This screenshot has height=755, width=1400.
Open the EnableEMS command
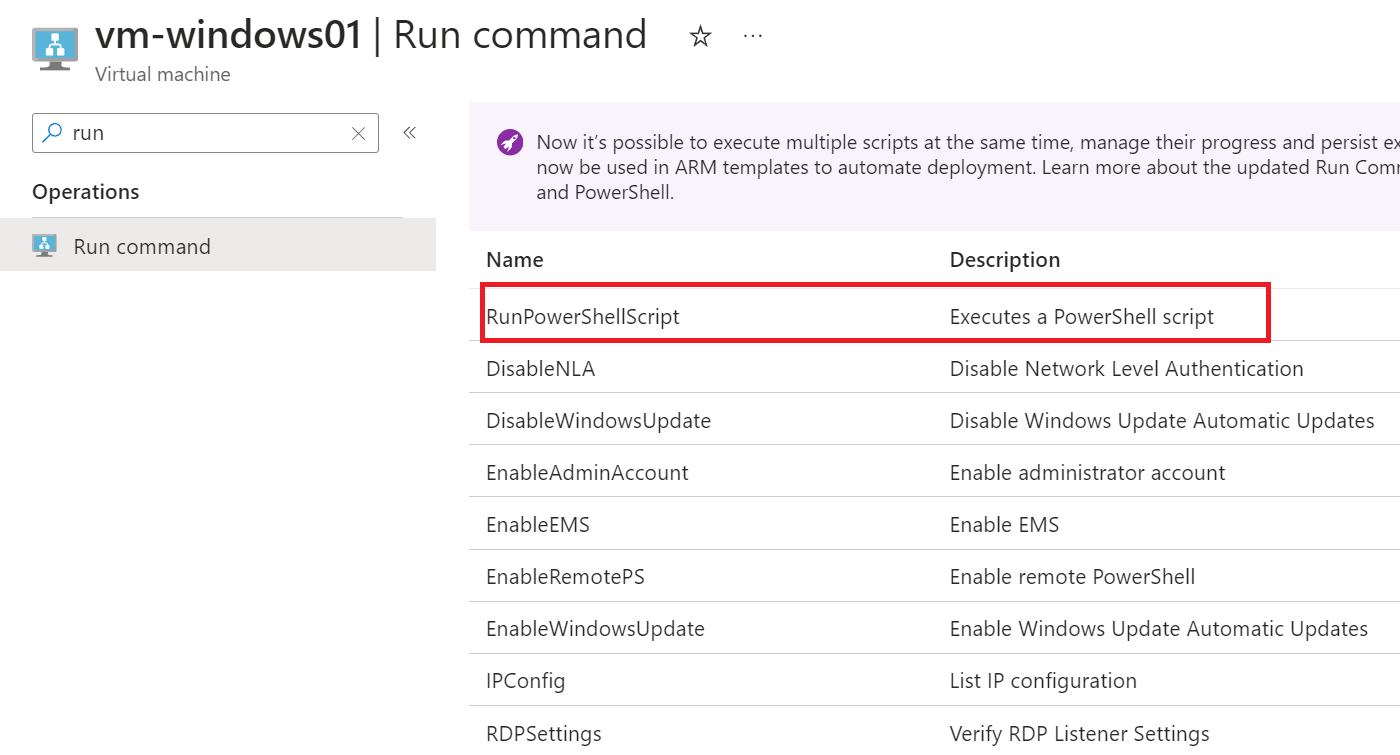(x=538, y=525)
